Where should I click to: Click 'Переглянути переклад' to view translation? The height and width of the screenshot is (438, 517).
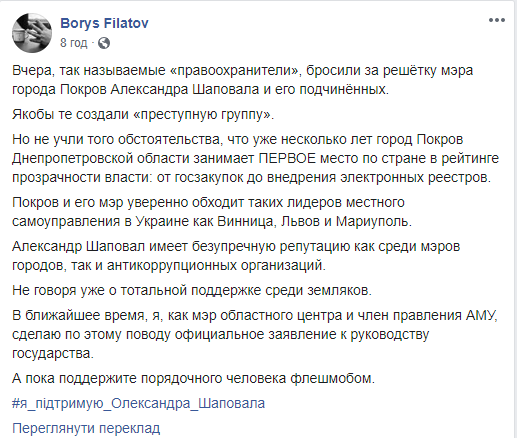tap(86, 428)
